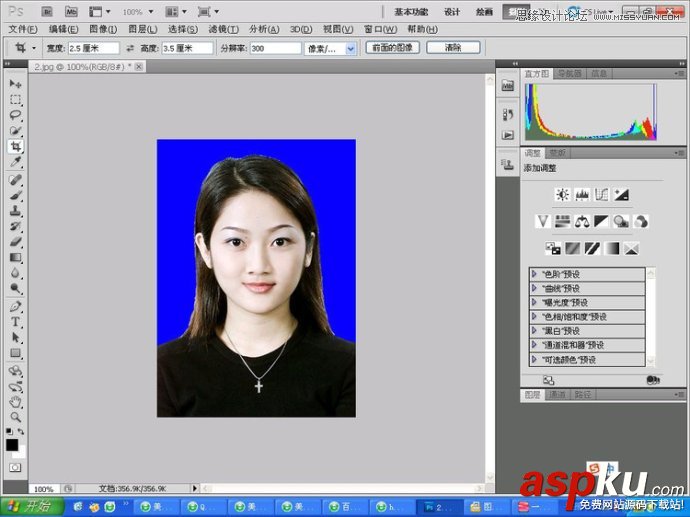Image resolution: width=690 pixels, height=517 pixels.
Task: Expand the "色阶" presets list
Action: coord(535,274)
